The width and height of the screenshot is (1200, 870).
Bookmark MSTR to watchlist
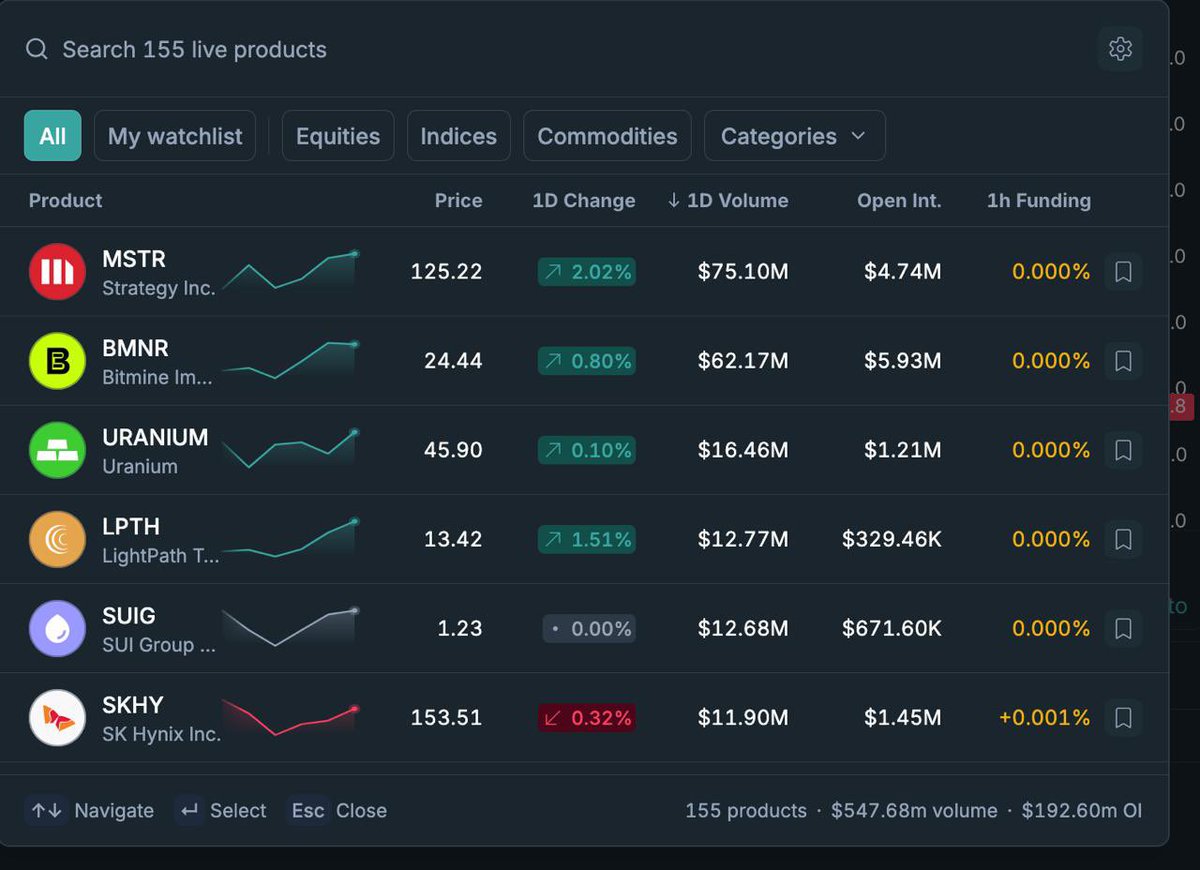click(1123, 272)
